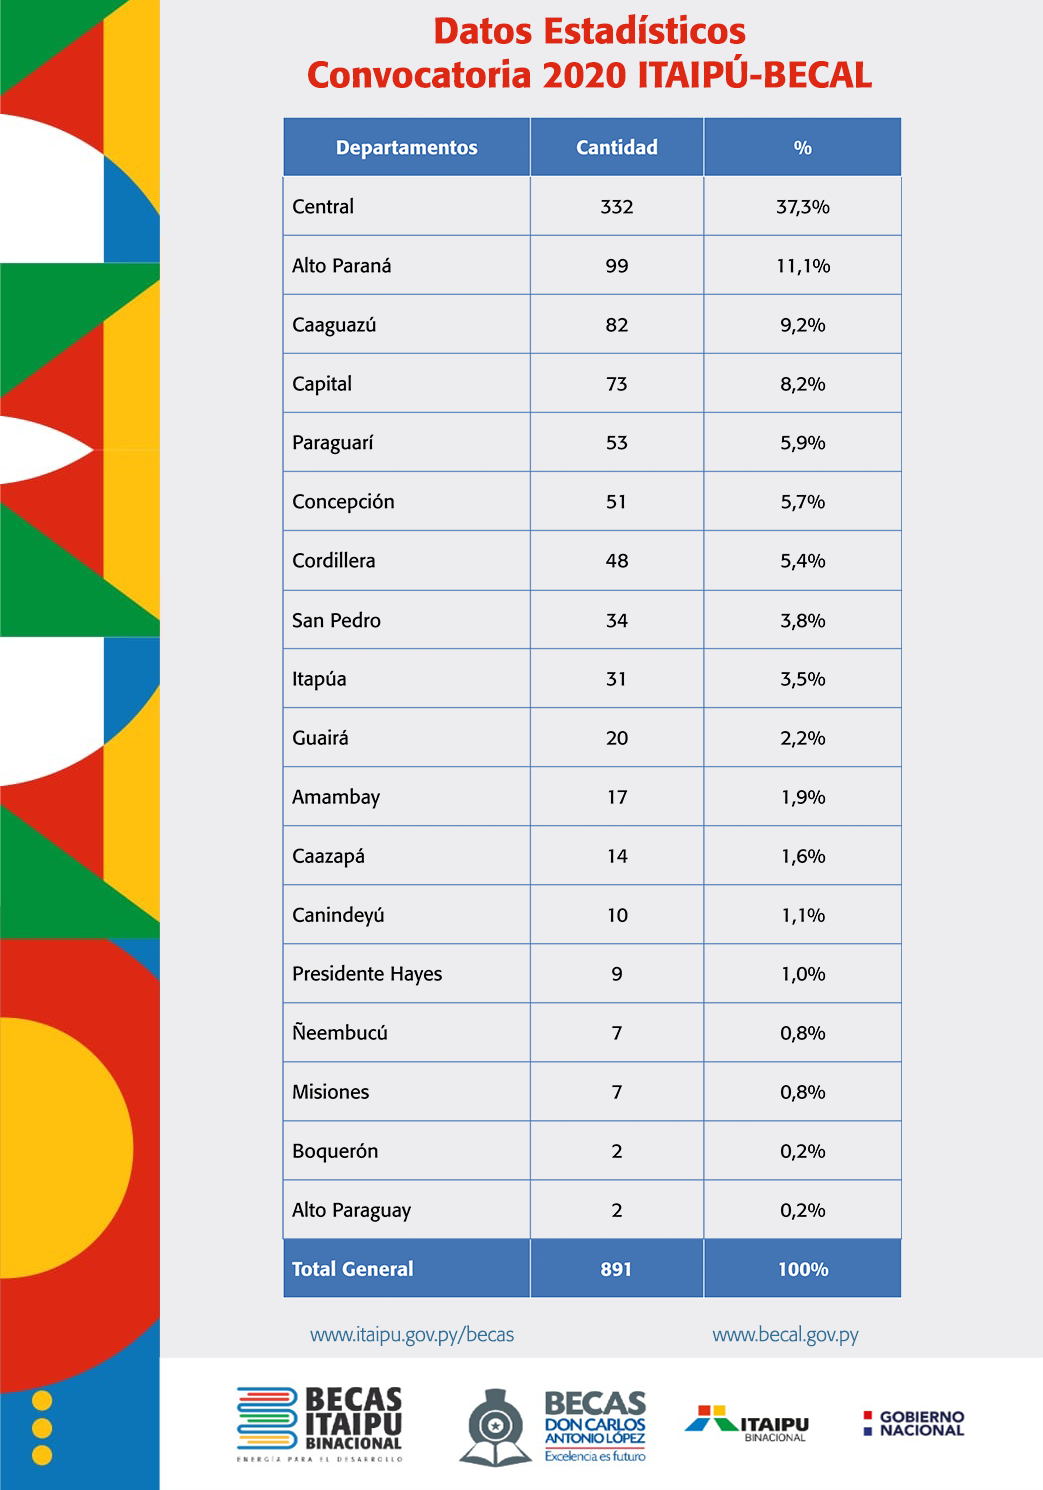Open the www.becal.gov.py link
The width and height of the screenshot is (1043, 1490).
785,1334
